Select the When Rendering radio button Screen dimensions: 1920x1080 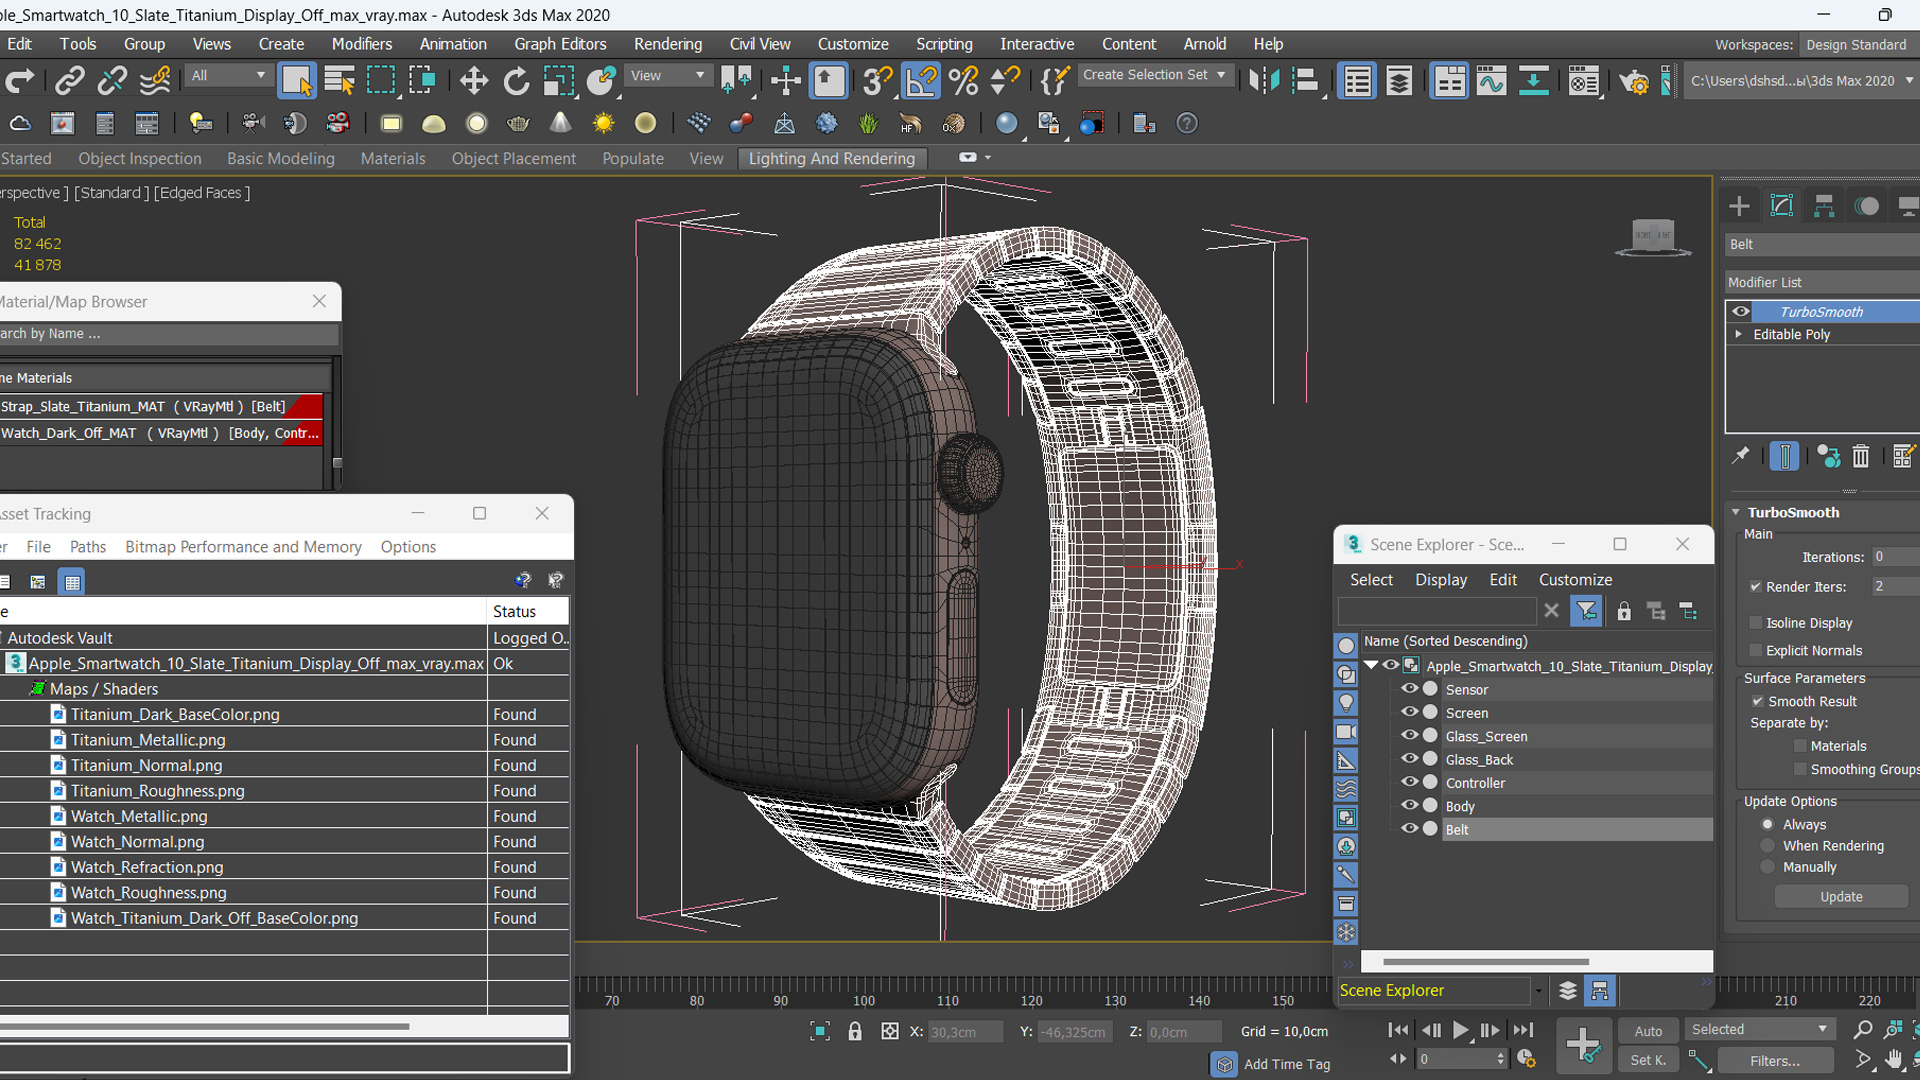[x=1767, y=846]
